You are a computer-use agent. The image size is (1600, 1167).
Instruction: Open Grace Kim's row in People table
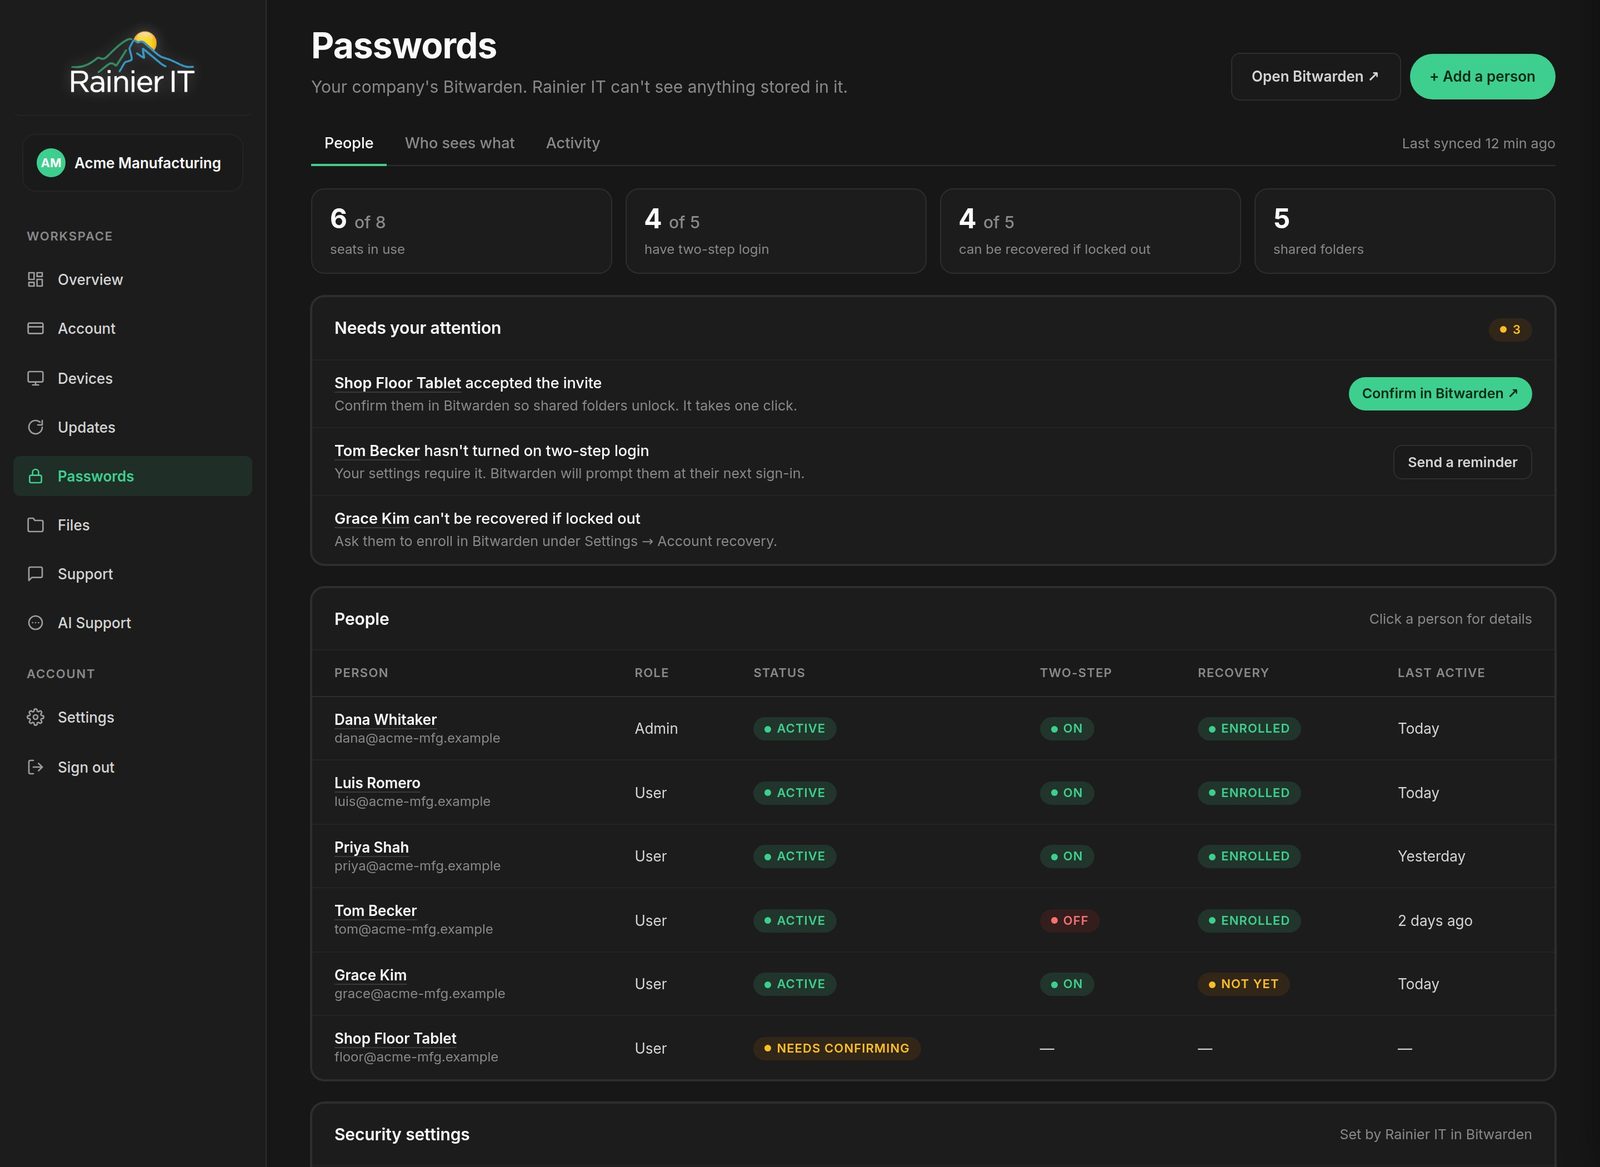click(933, 984)
